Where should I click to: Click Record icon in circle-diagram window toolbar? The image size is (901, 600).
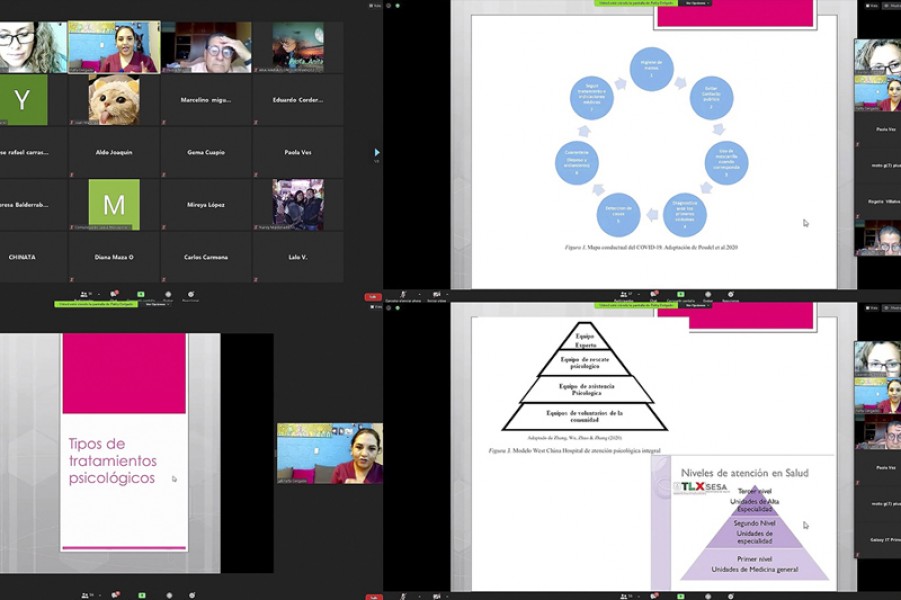[708, 295]
